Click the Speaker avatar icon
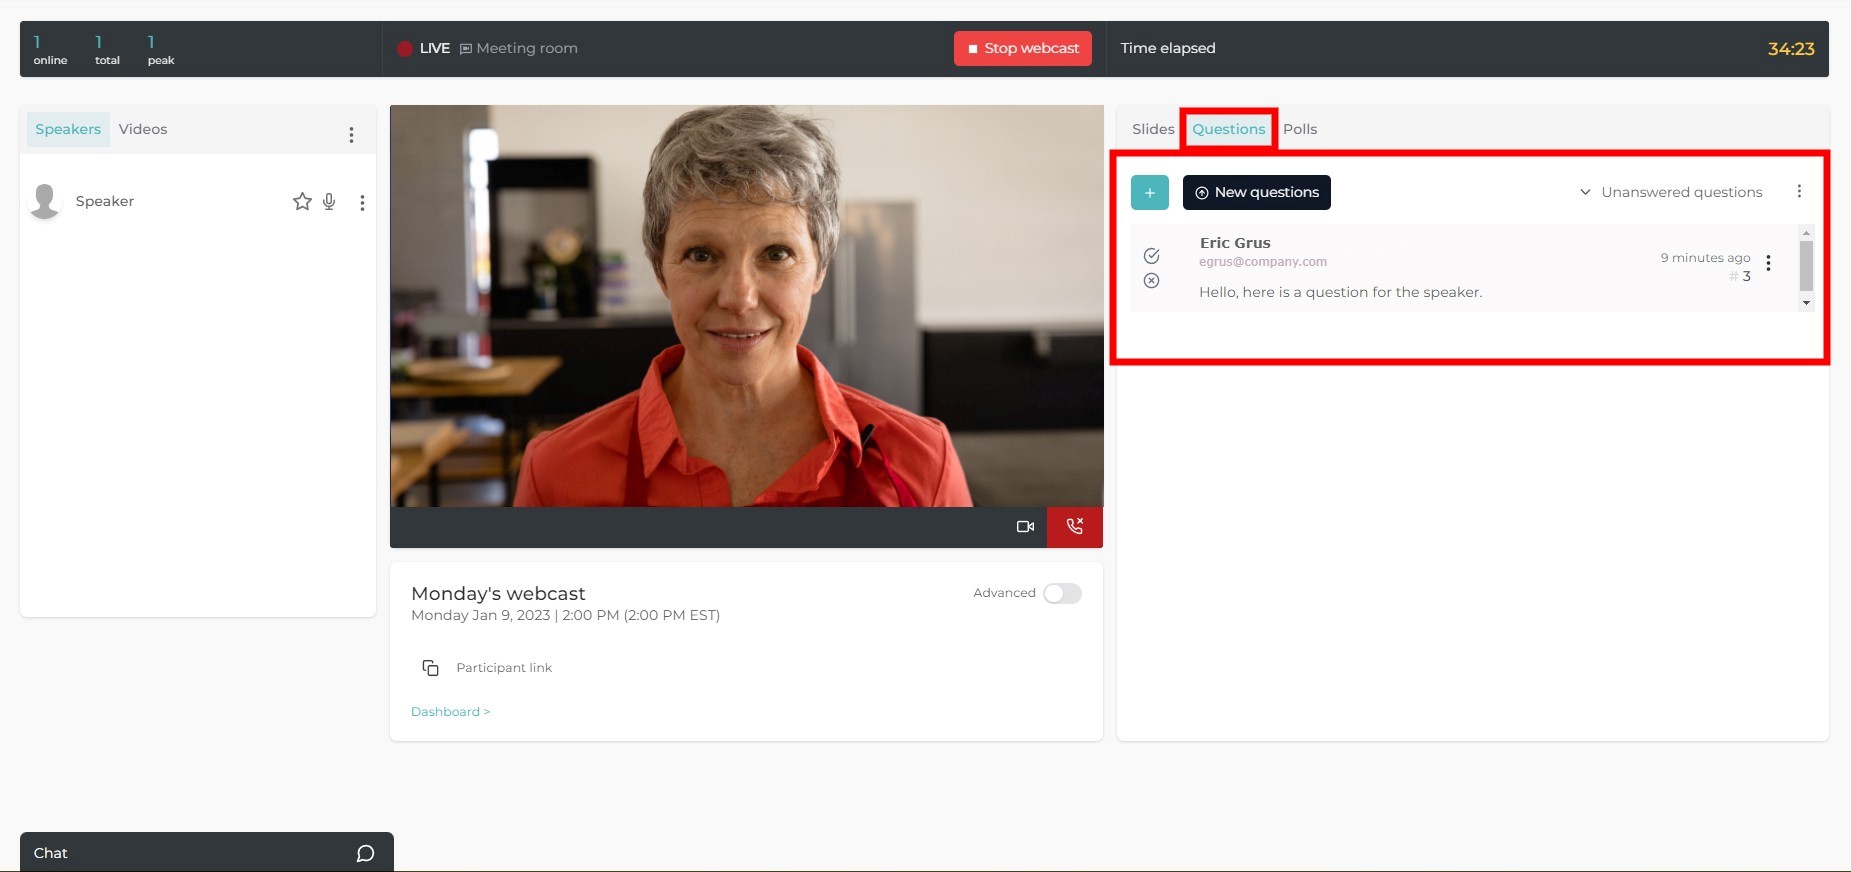This screenshot has width=1851, height=872. (45, 201)
